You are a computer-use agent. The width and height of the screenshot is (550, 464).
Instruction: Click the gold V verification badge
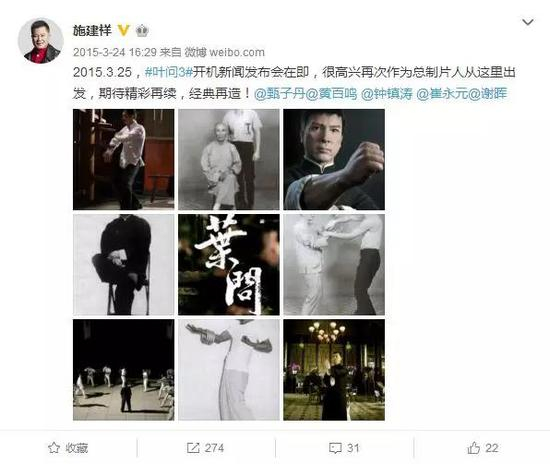(x=123, y=31)
